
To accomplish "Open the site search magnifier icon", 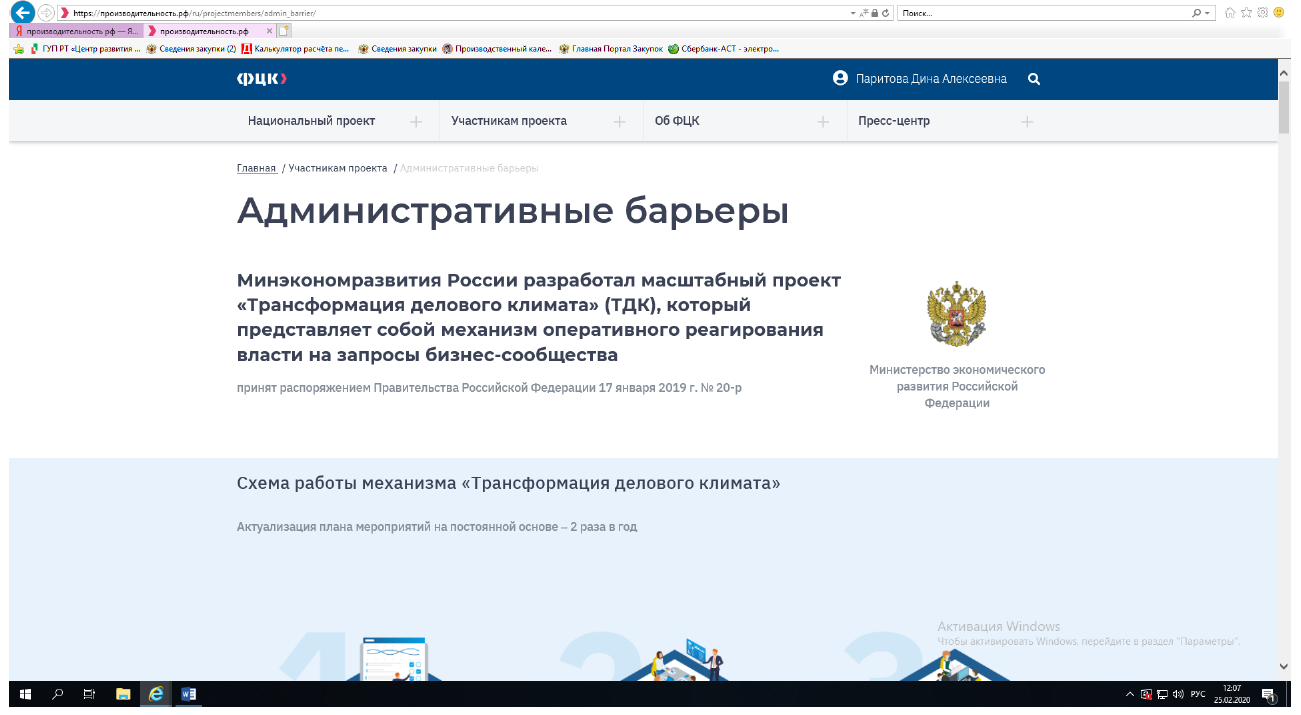I will [x=1034, y=79].
